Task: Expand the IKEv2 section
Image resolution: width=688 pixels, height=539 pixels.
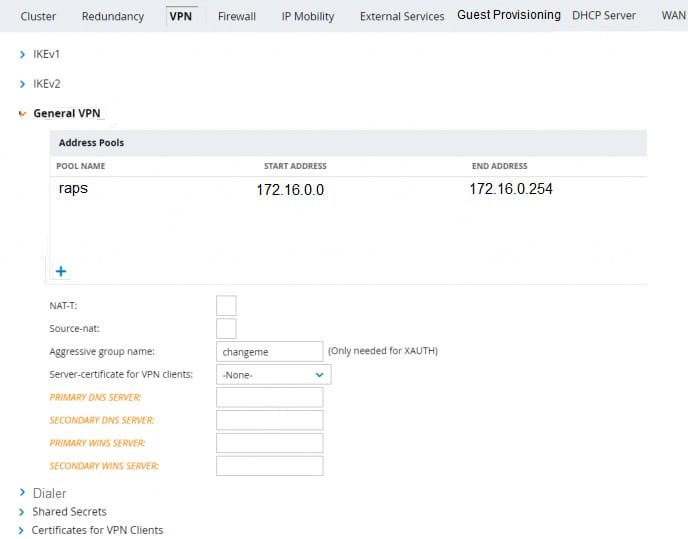Action: coord(40,84)
